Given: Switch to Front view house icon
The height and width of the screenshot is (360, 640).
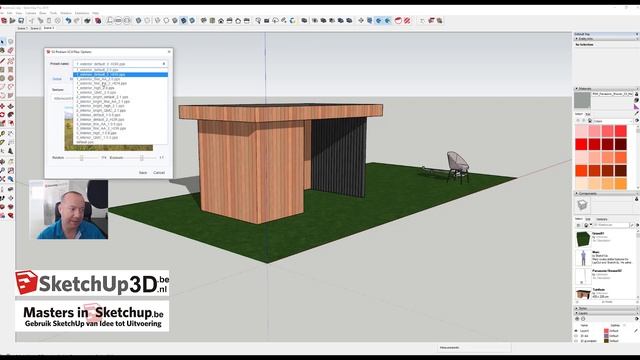Looking at the screenshot, I should 221,20.
